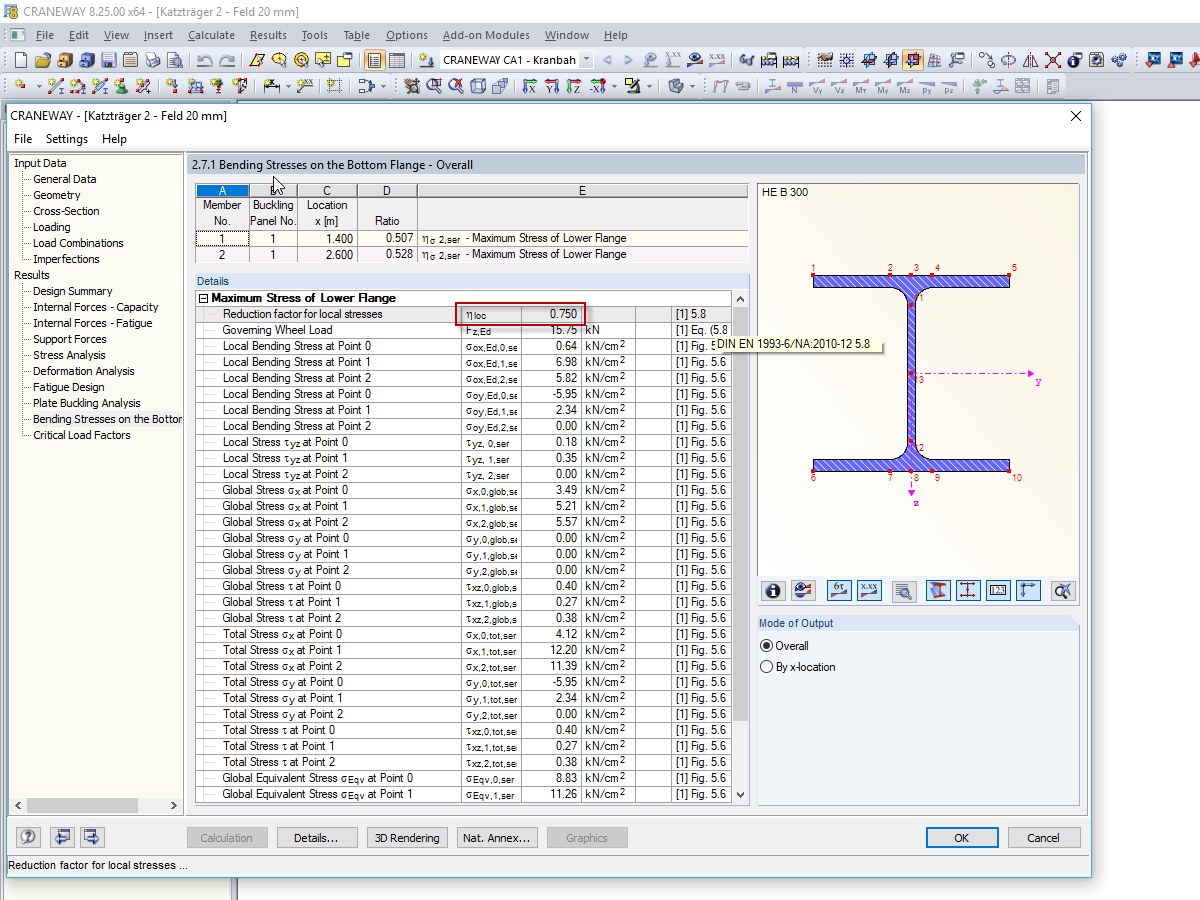This screenshot has width=1200, height=900.
Task: Select Design Summary tree item
Action: [x=72, y=291]
